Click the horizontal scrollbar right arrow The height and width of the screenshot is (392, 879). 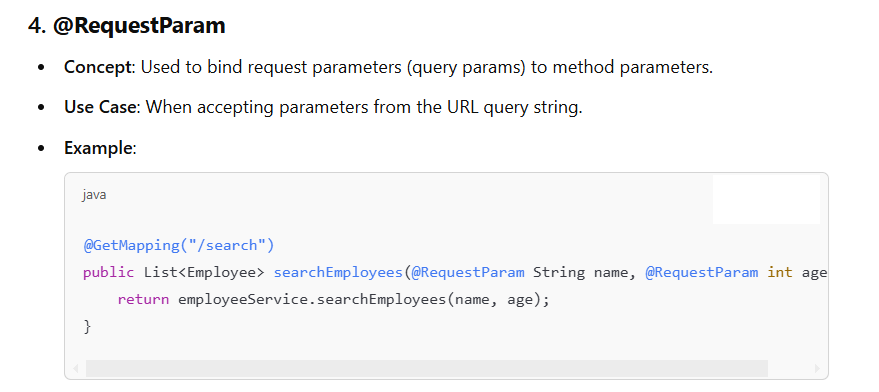pos(817,368)
